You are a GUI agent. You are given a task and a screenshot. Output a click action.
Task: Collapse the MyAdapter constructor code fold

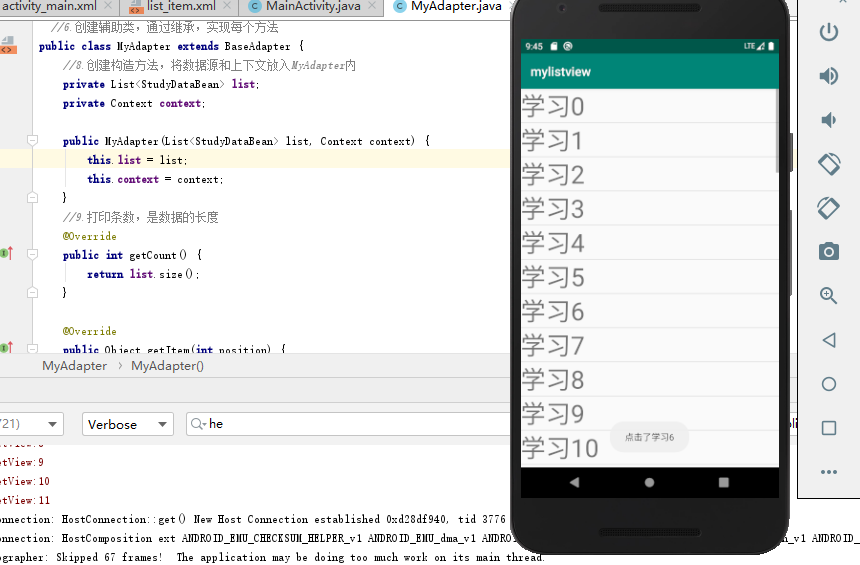(33, 141)
